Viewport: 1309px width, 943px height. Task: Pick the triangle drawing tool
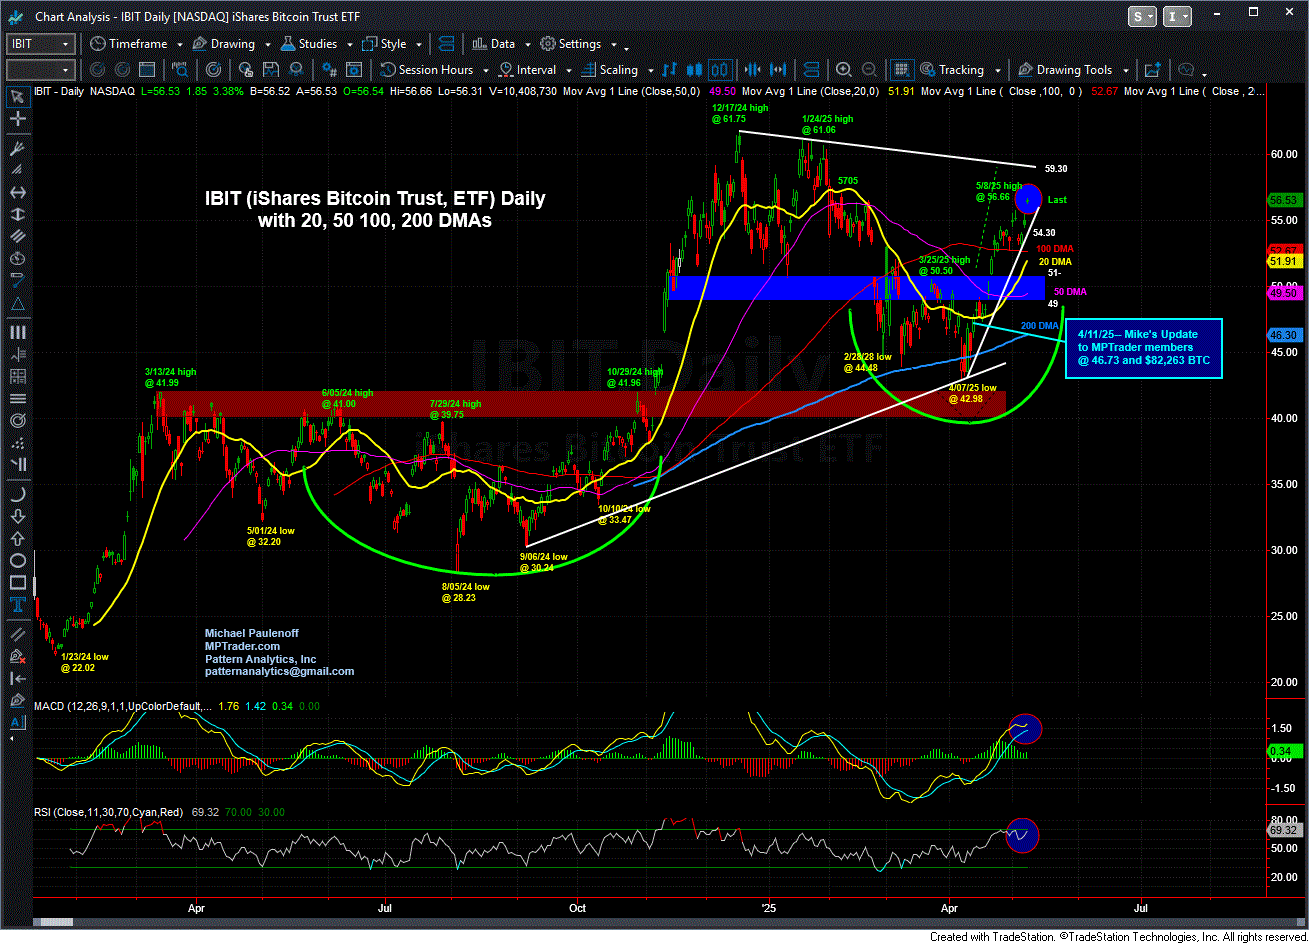19,303
